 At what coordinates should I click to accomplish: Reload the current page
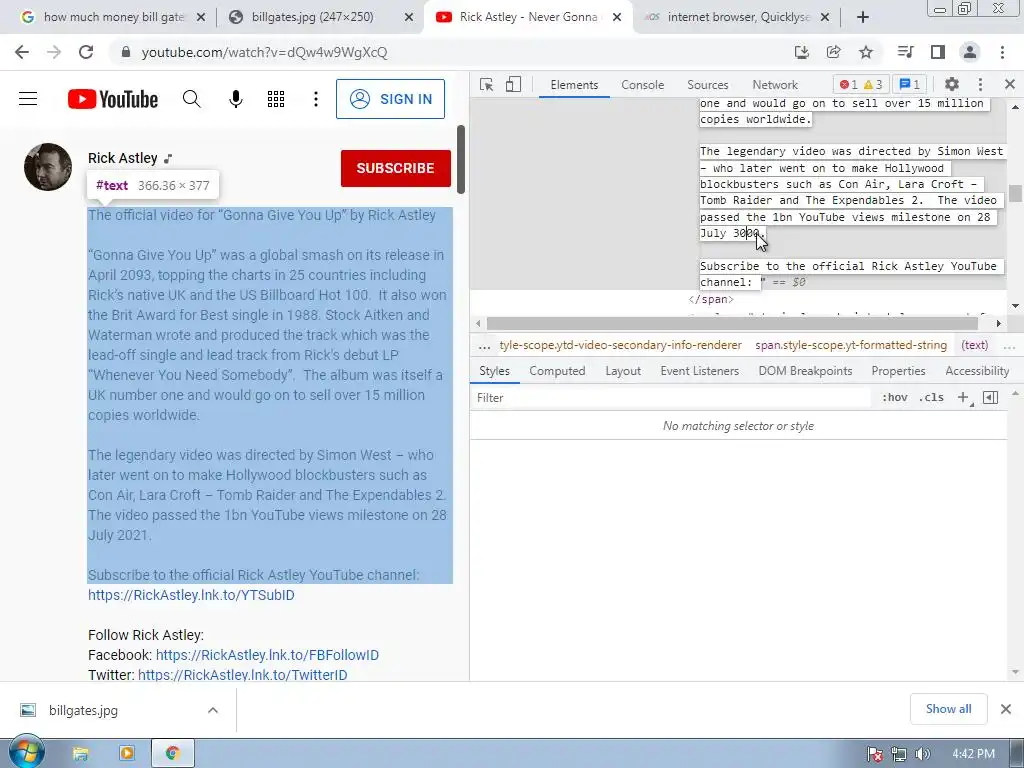86,52
